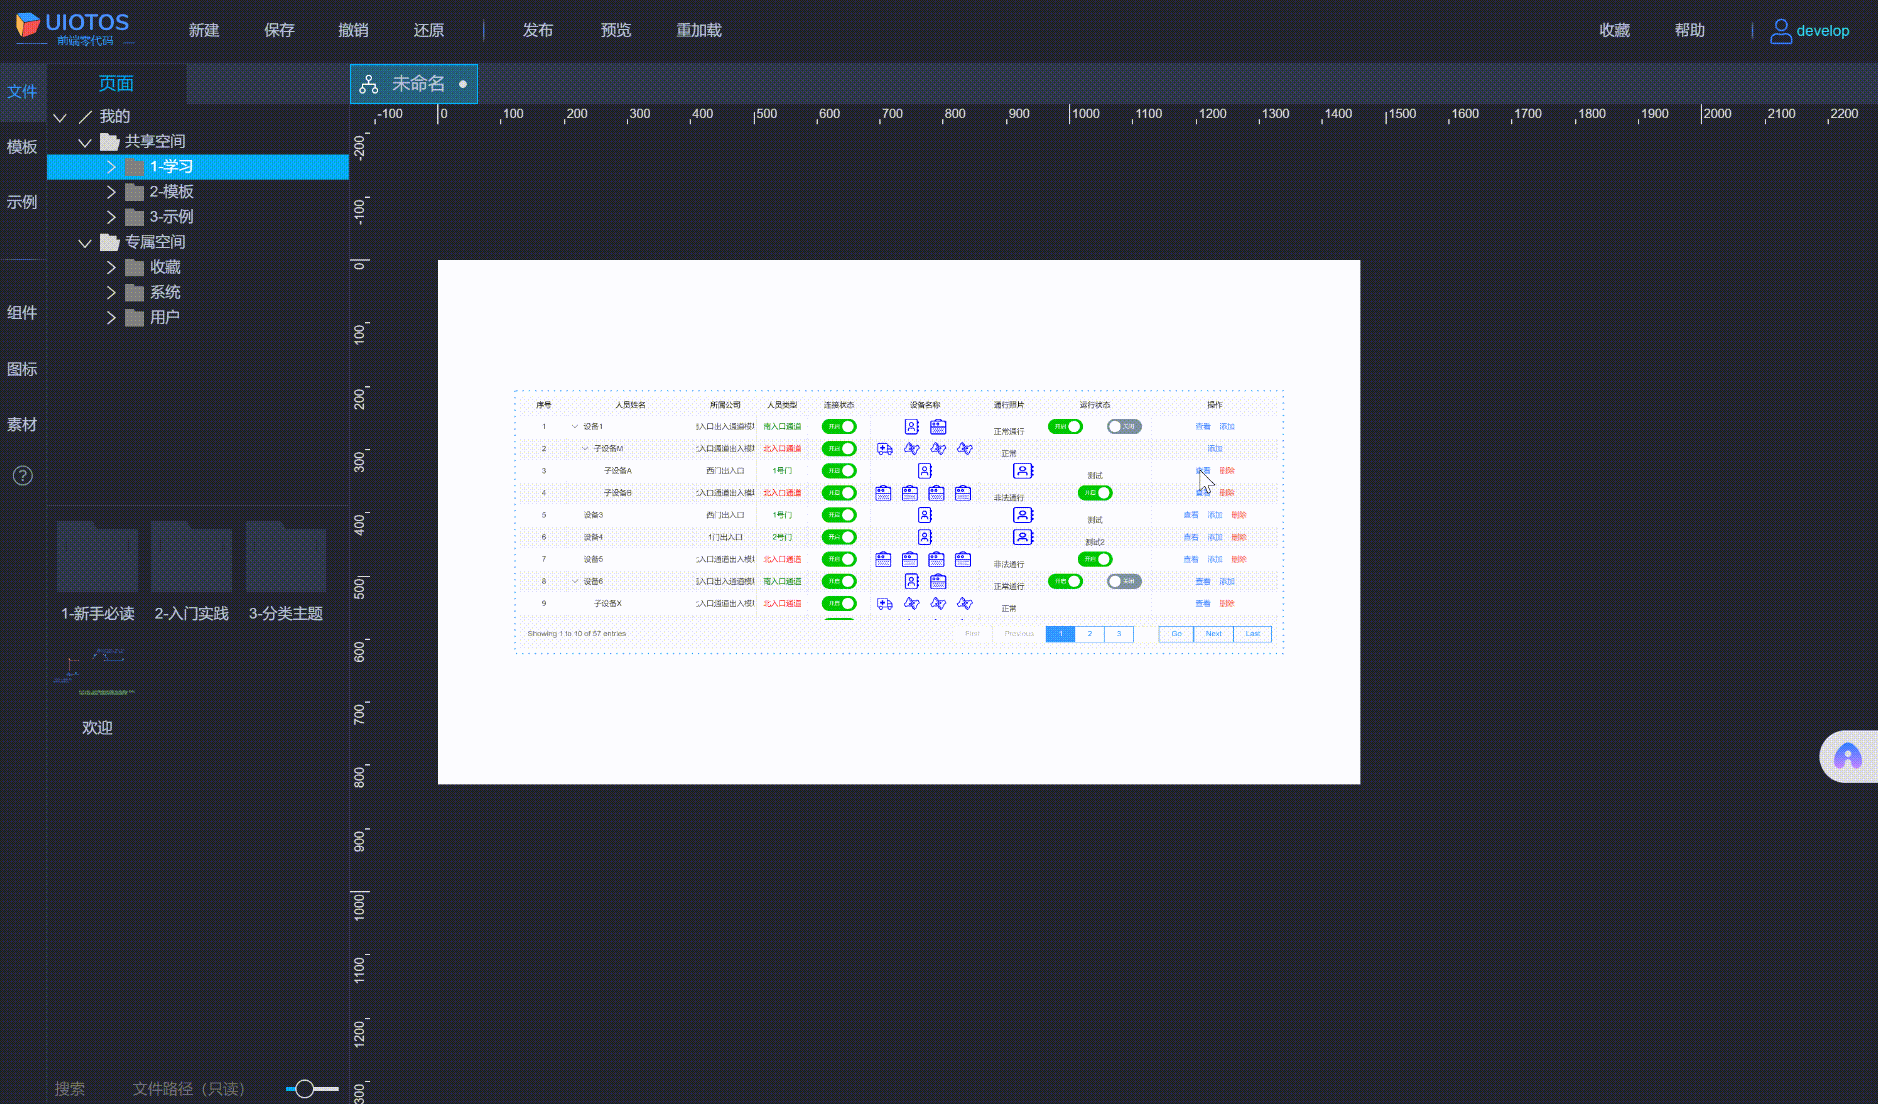Image resolution: width=1878 pixels, height=1104 pixels.
Task: Click the UIOTOS logo
Action: [x=72, y=28]
